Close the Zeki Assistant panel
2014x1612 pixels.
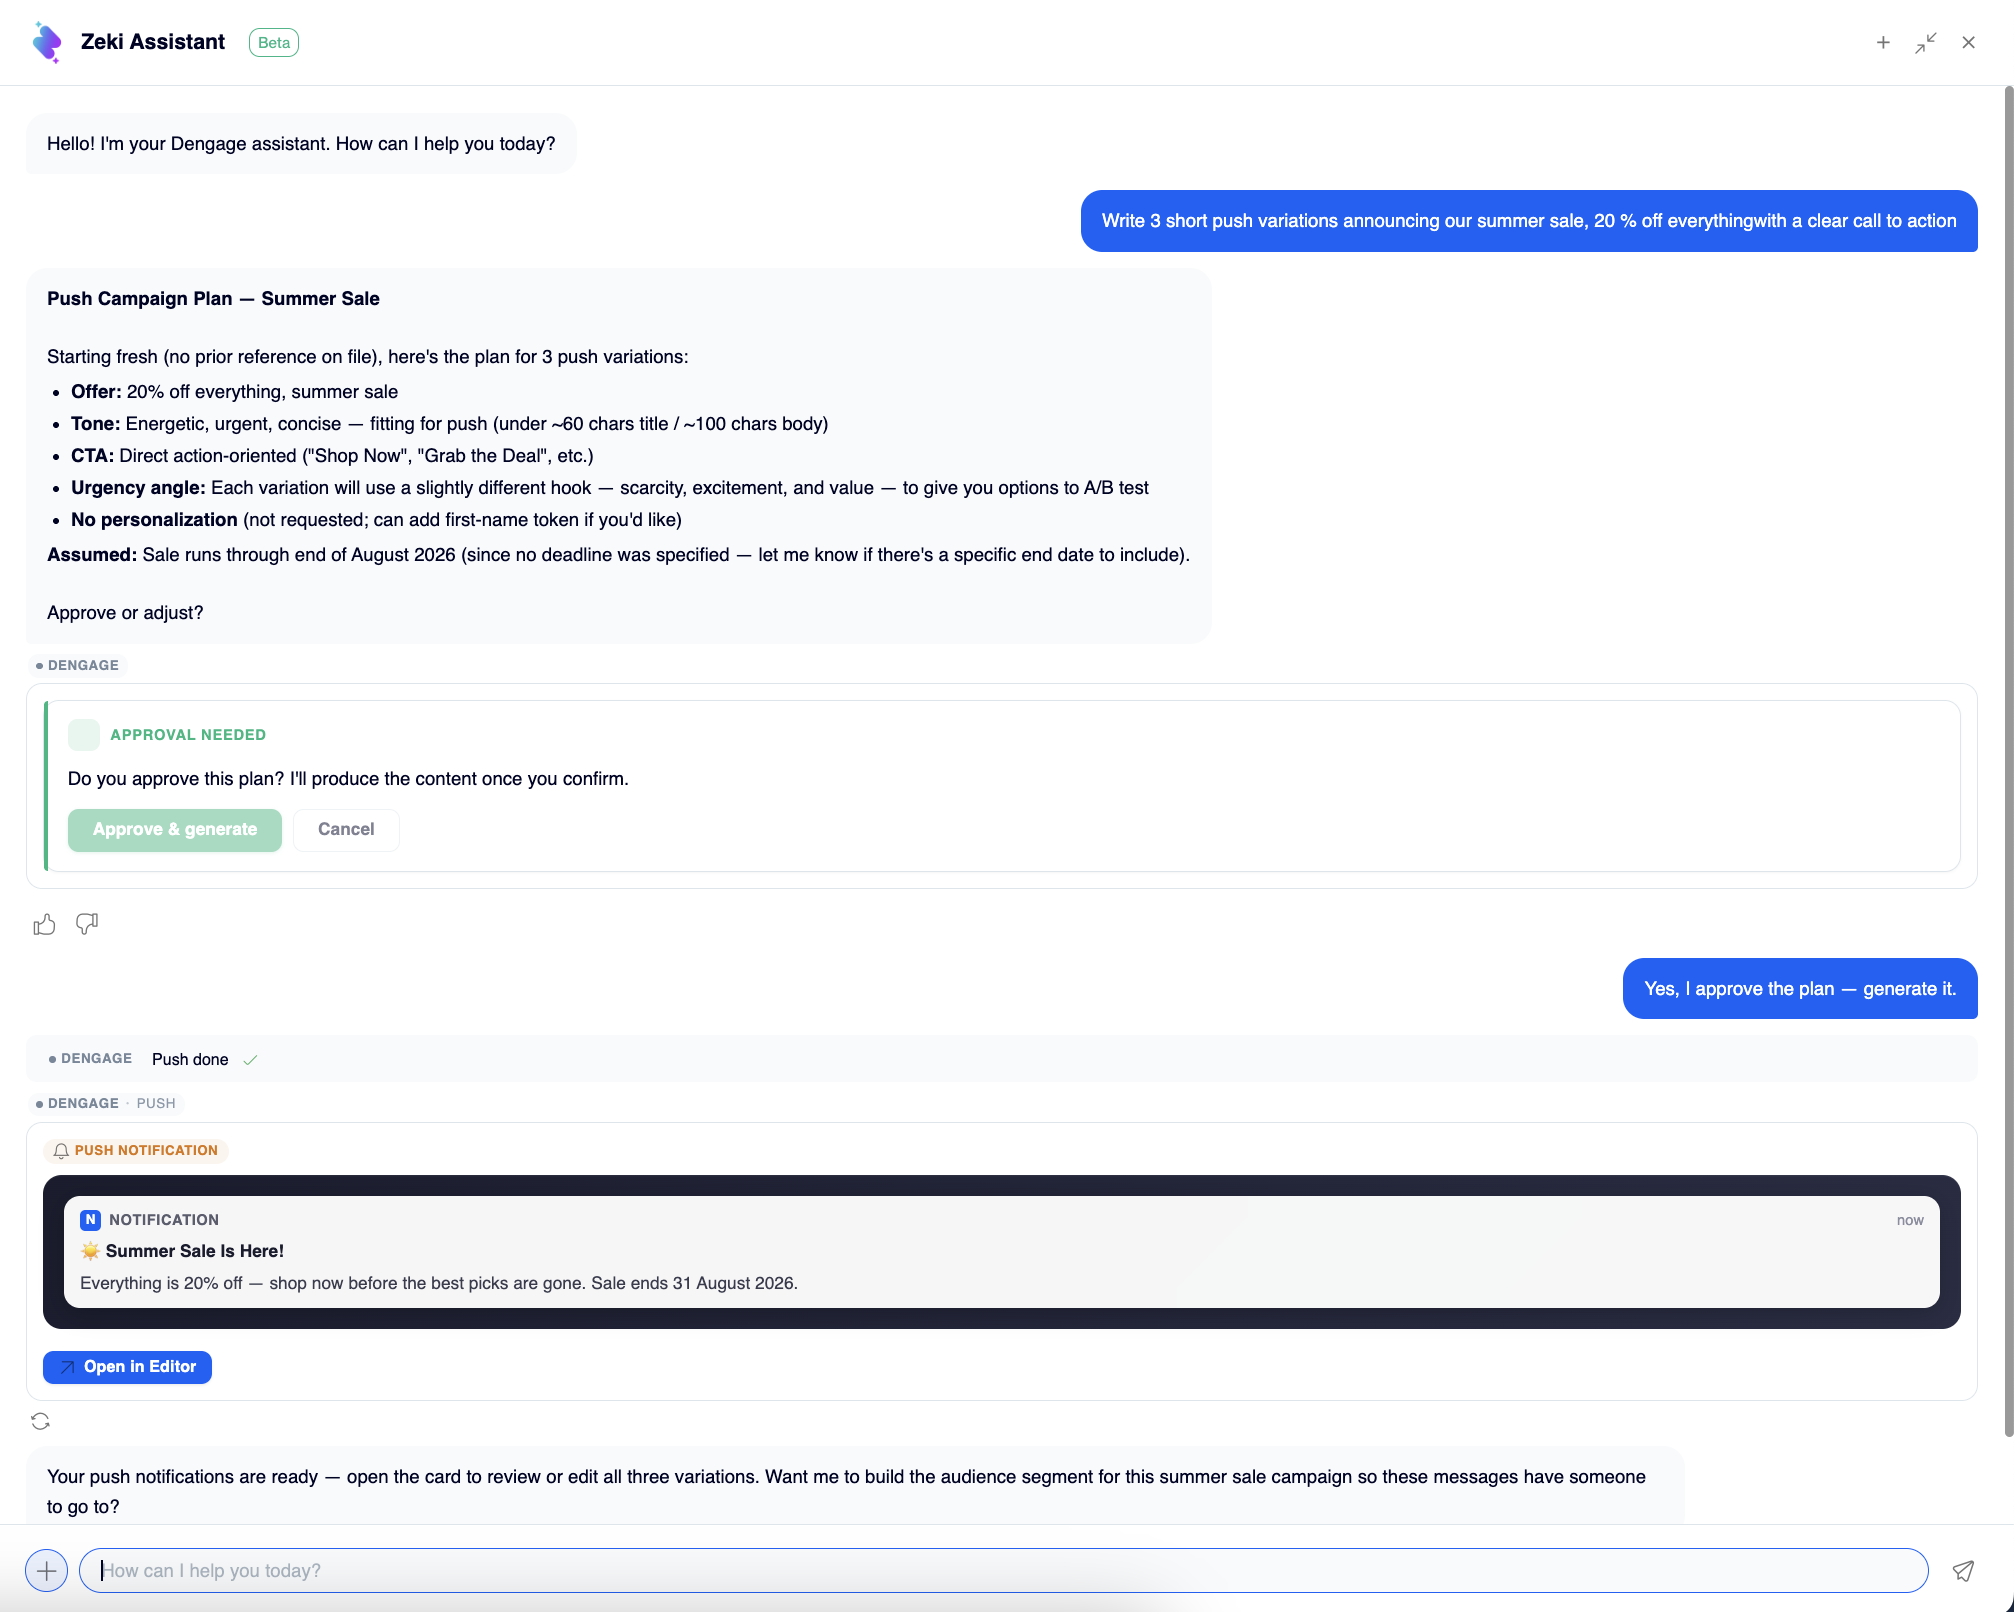coord(1968,42)
